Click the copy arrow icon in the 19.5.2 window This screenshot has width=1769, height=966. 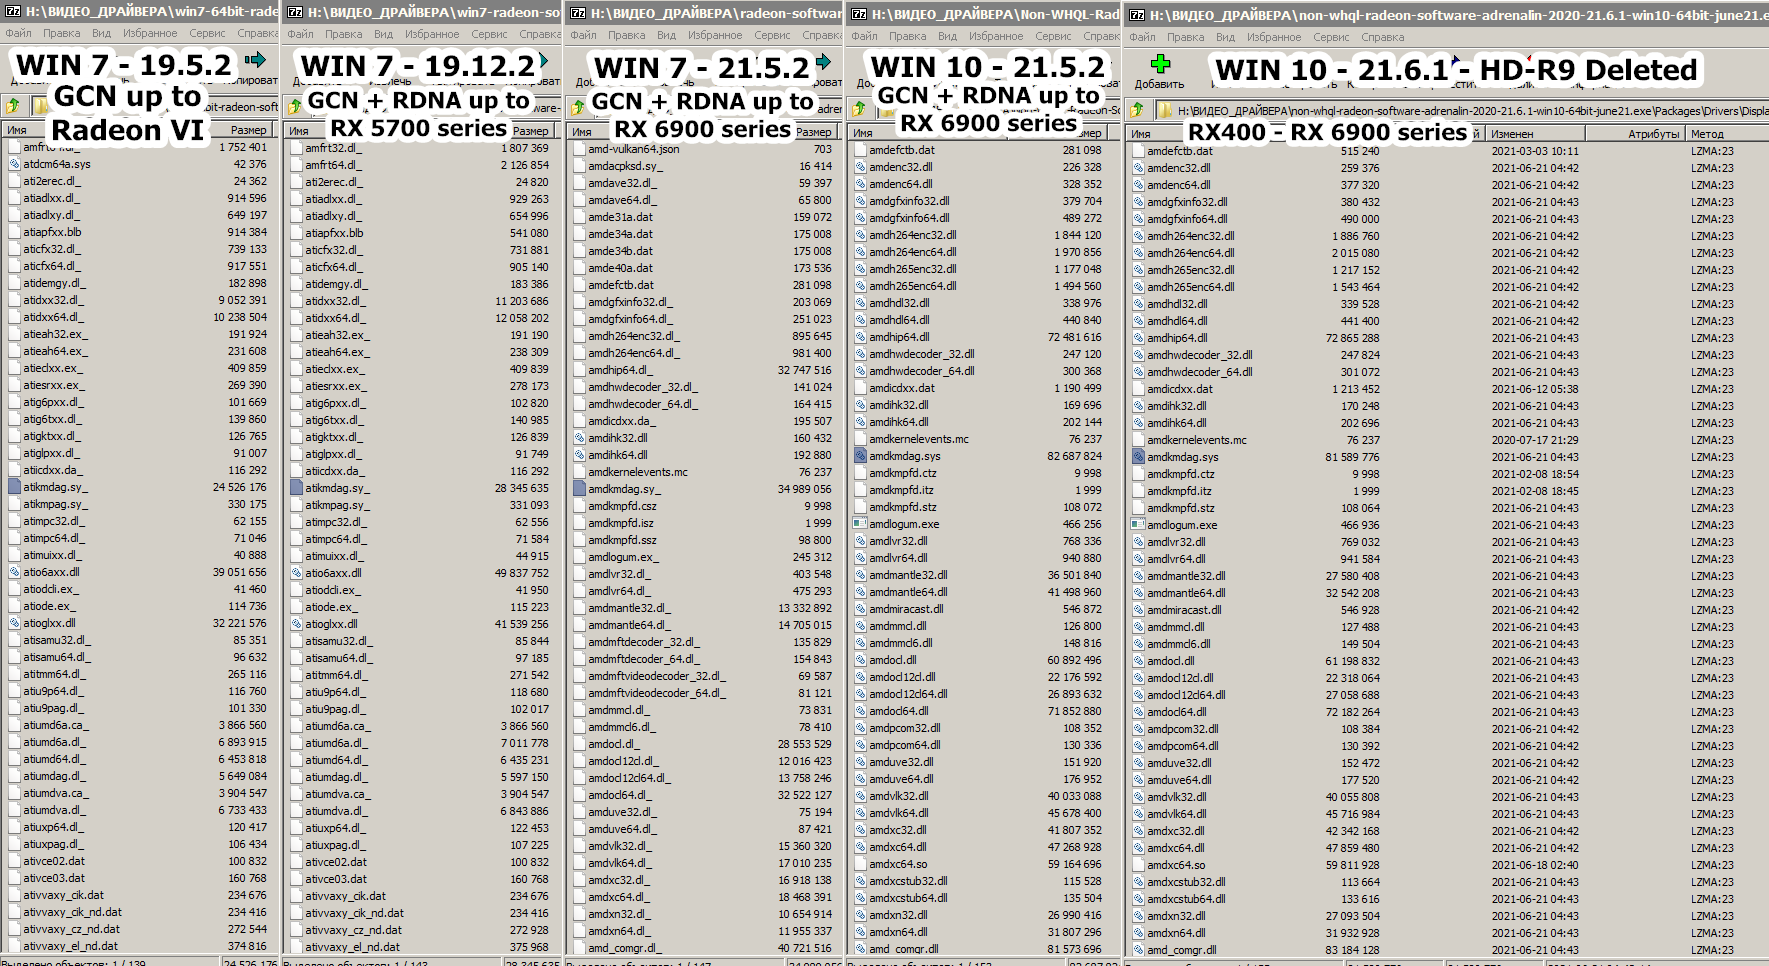[255, 59]
